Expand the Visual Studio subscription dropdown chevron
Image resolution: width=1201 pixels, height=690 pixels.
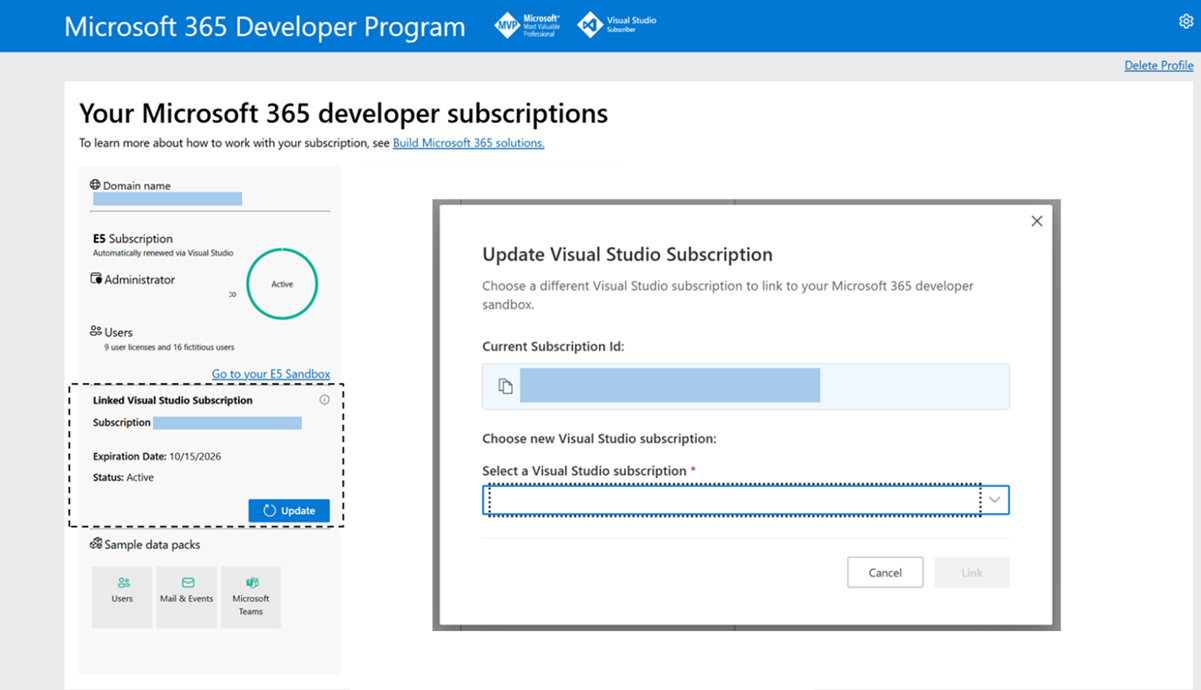pos(994,500)
